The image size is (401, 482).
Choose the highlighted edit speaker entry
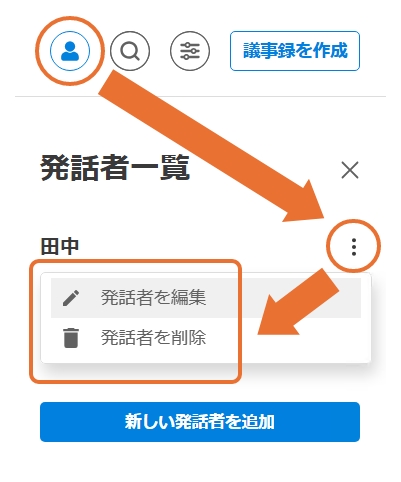tap(206, 298)
